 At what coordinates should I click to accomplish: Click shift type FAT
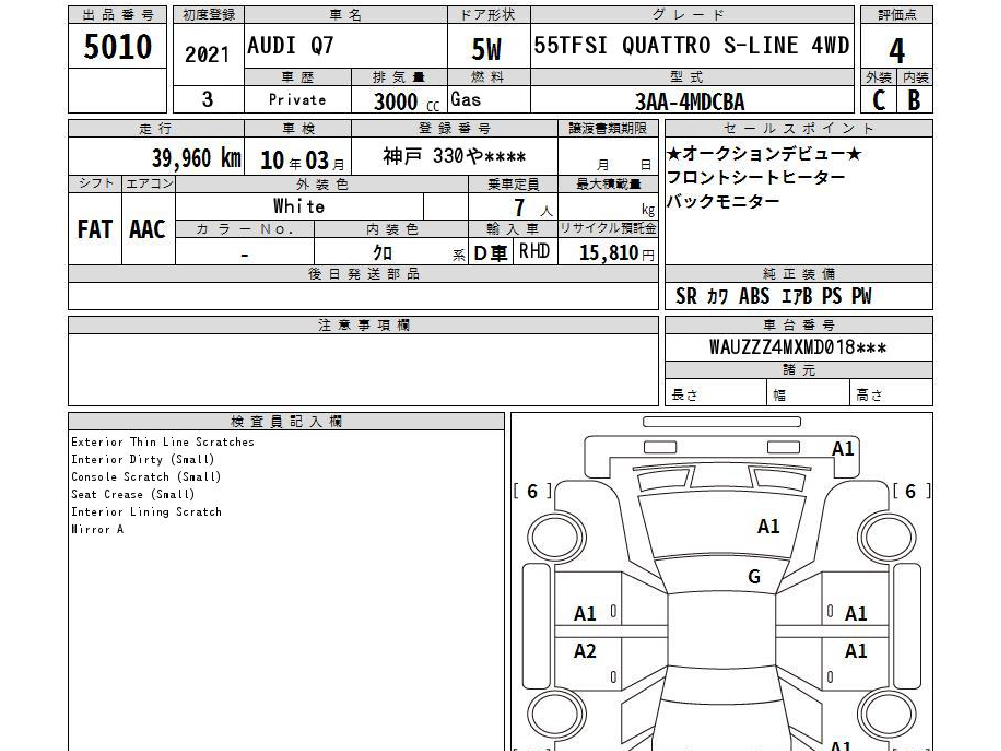coord(94,229)
